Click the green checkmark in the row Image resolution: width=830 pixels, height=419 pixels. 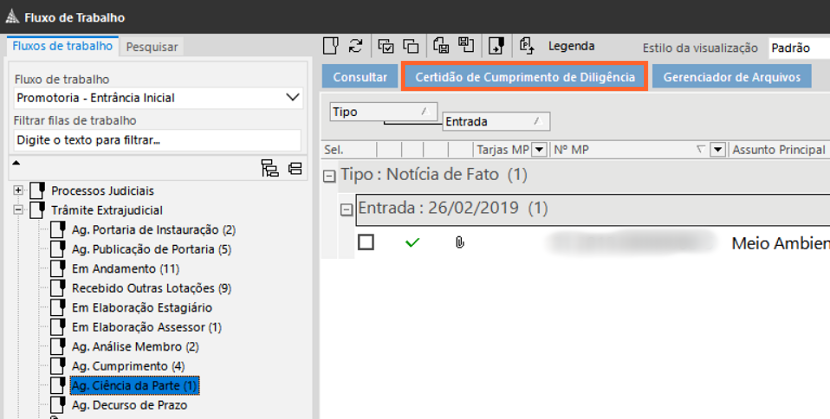412,242
